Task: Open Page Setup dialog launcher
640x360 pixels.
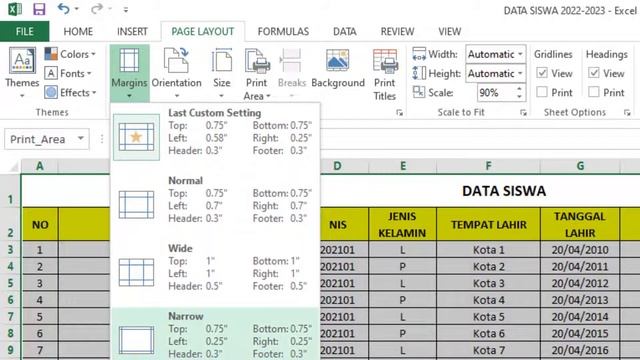Action: [x=399, y=113]
